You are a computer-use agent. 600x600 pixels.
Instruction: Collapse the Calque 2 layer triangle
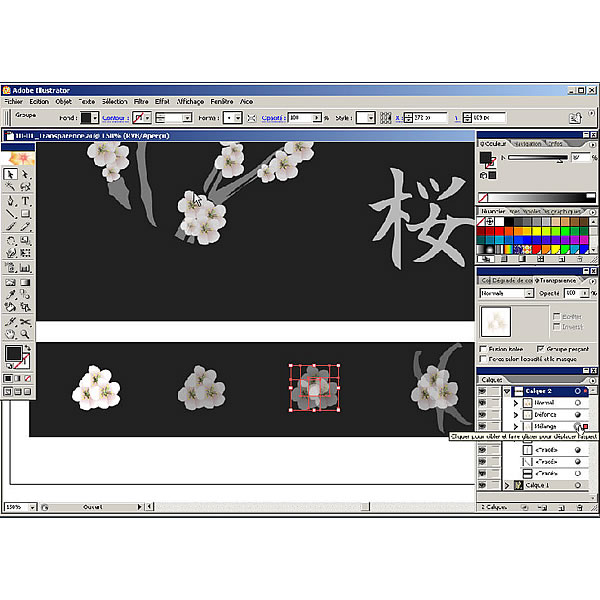[507, 391]
